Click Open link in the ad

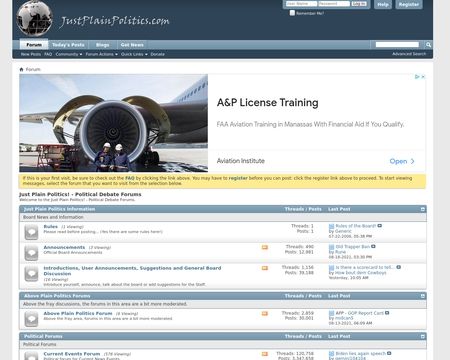(398, 161)
